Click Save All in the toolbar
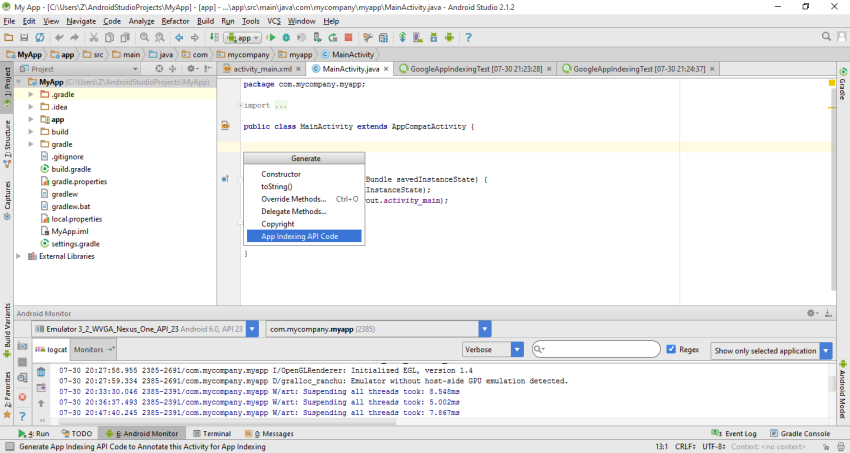Viewport: 850px width, 453px height. point(24,37)
